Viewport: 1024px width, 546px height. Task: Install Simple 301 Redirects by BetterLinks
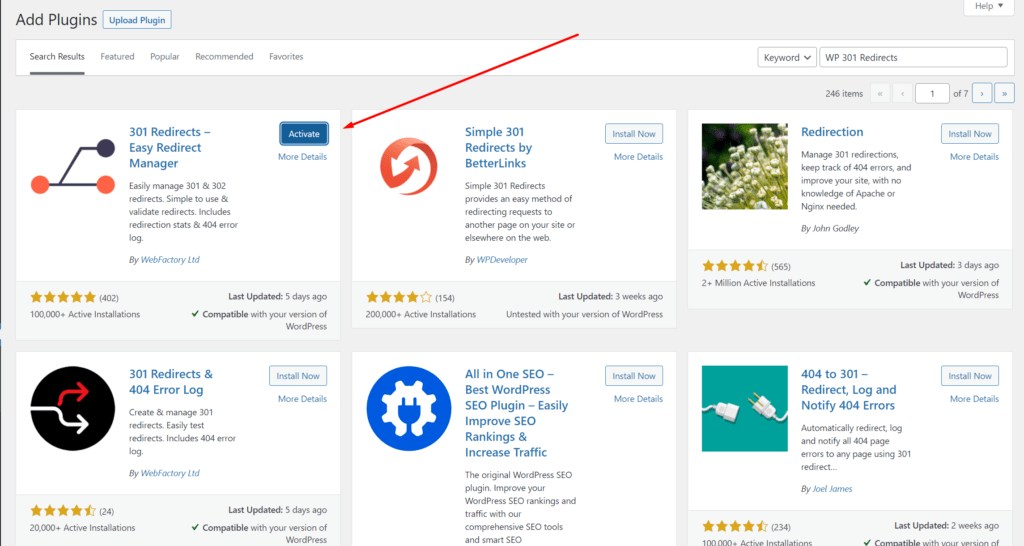click(x=633, y=134)
